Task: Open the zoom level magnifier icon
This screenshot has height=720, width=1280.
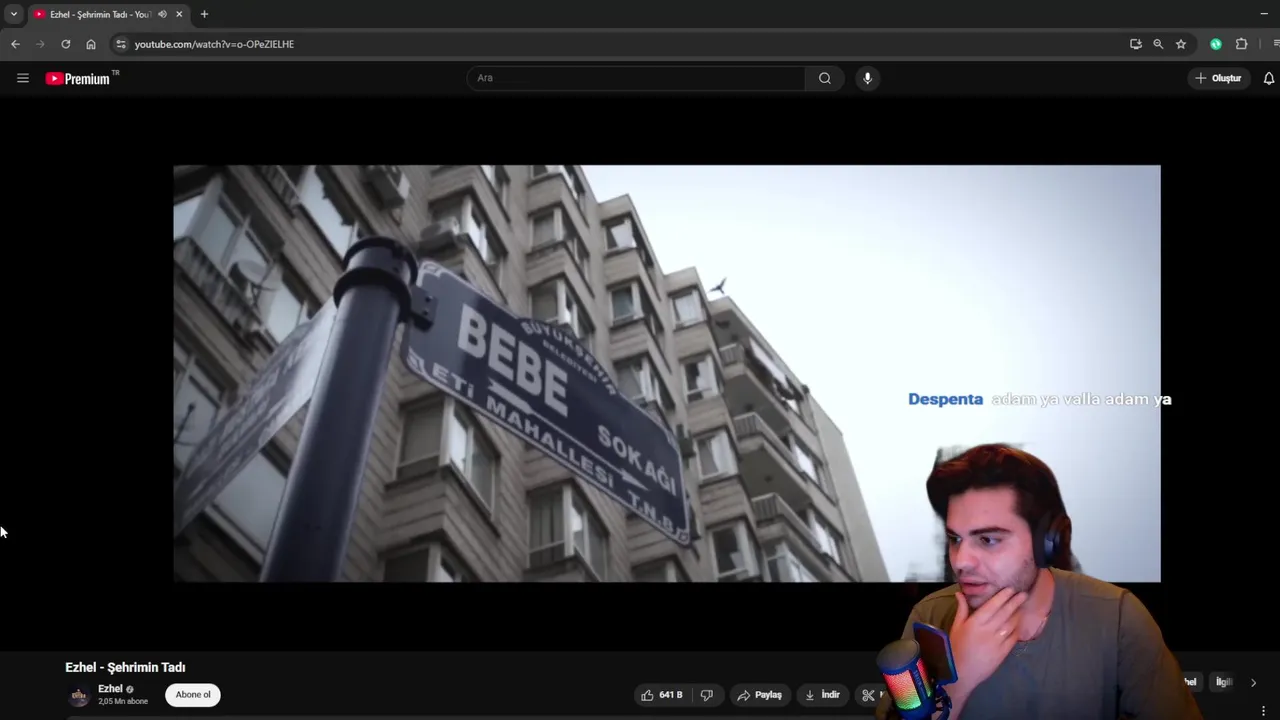Action: click(1158, 44)
